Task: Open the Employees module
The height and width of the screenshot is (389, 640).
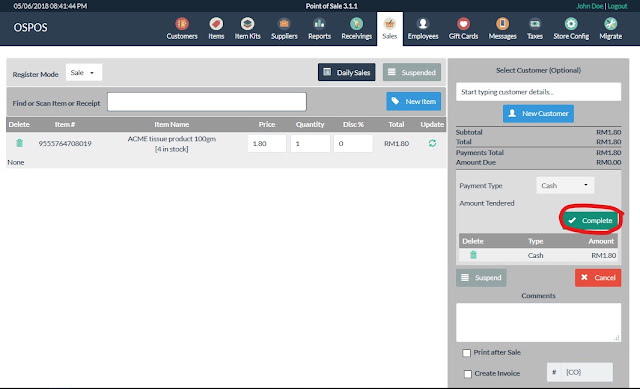Action: click(x=423, y=29)
